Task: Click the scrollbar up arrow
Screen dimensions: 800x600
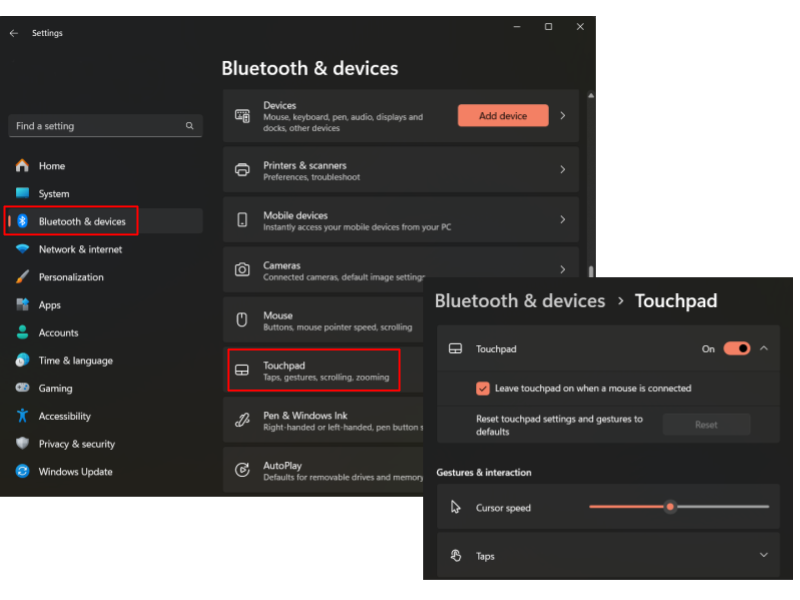Action: [x=591, y=95]
